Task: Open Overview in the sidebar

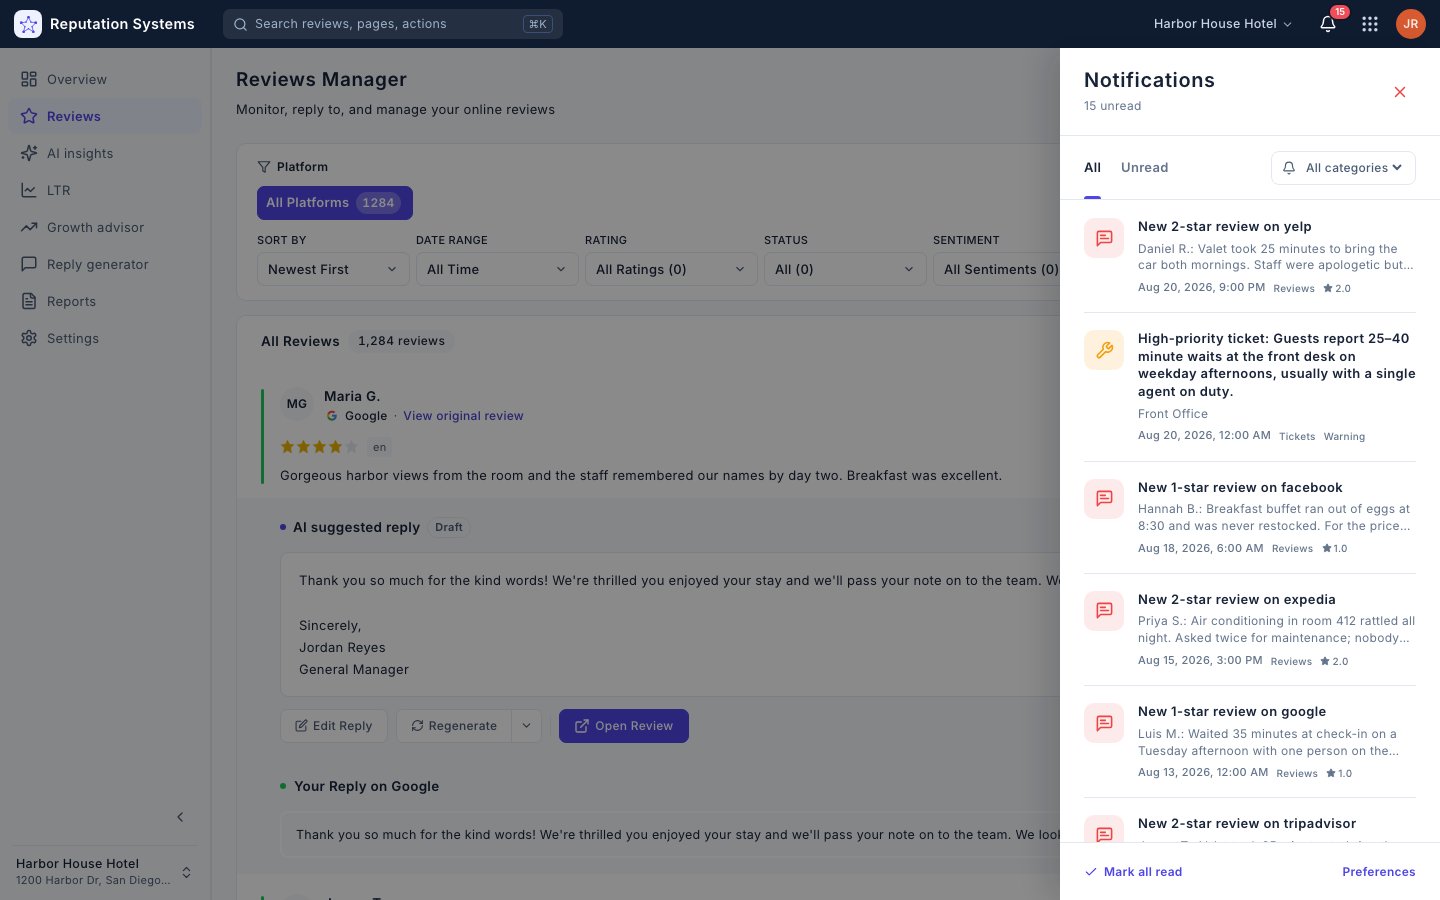Action: coord(105,79)
